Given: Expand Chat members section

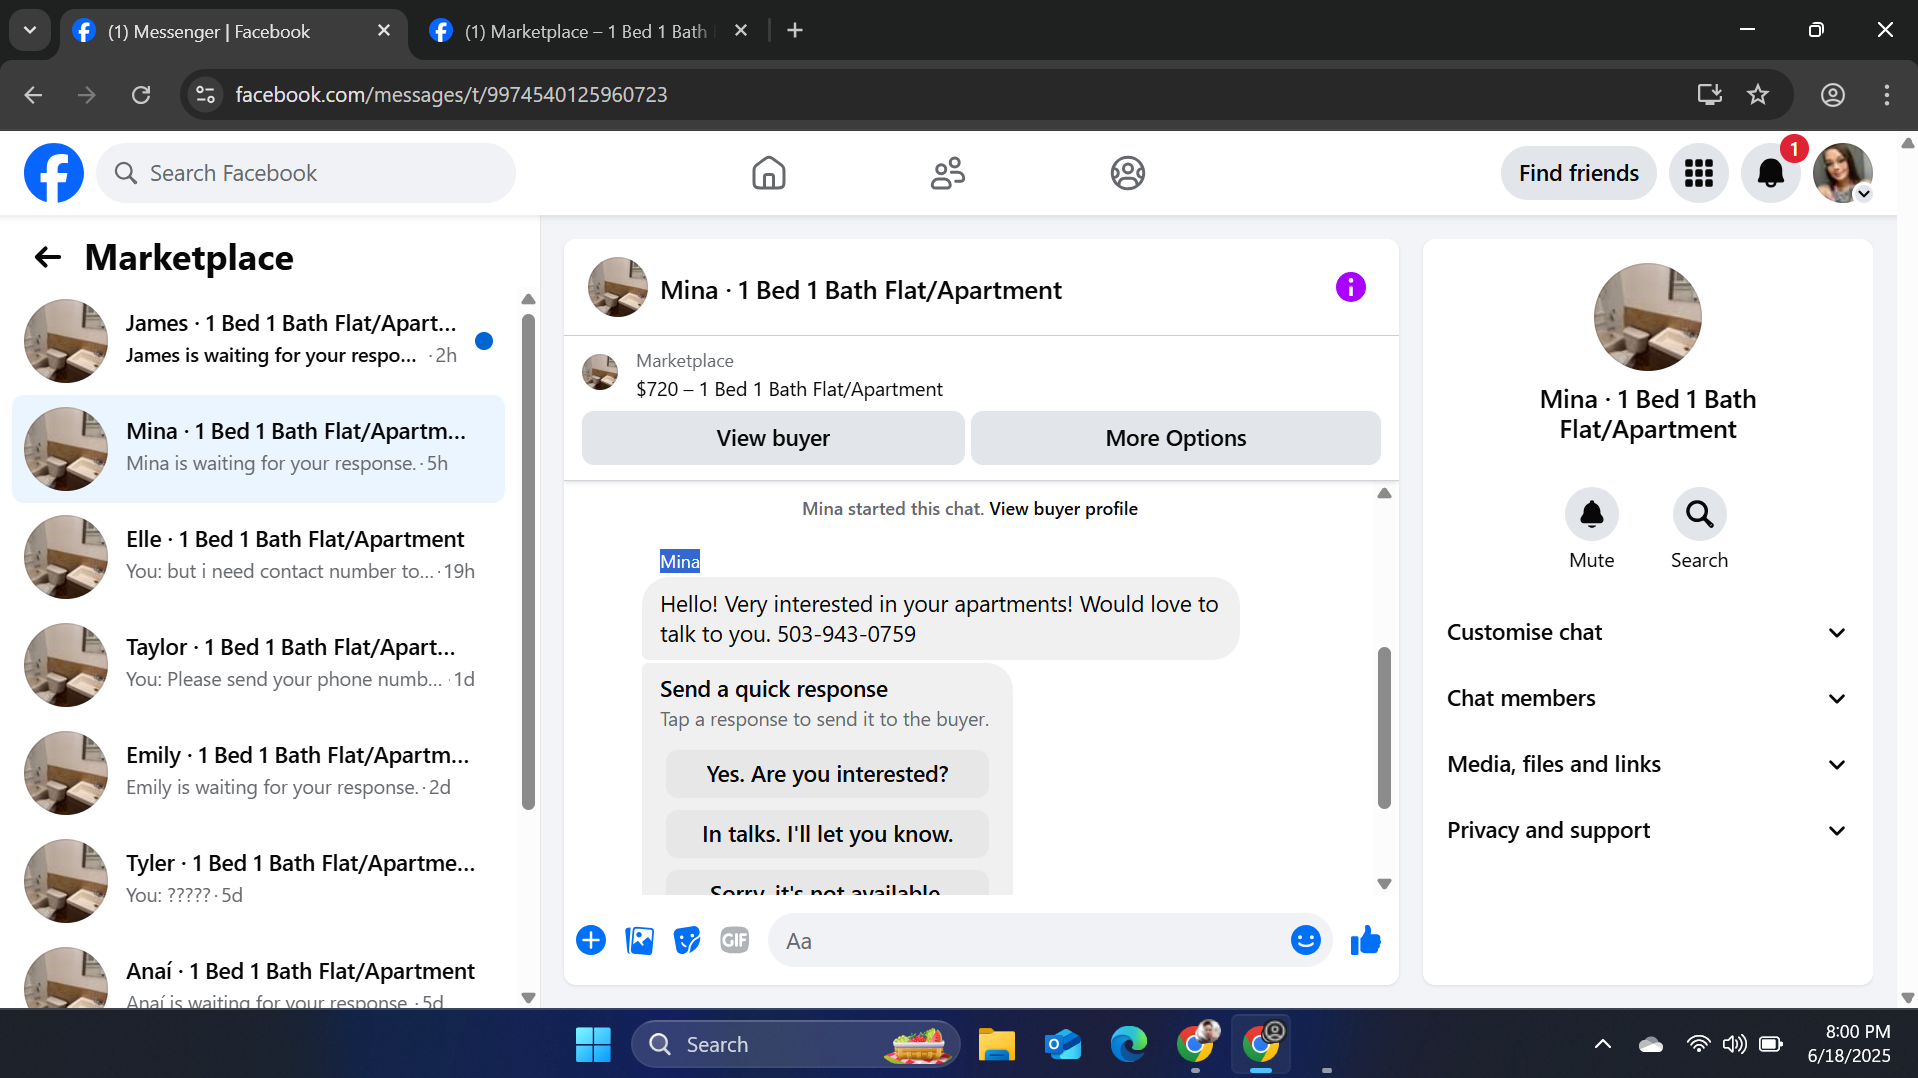Looking at the screenshot, I should click(1647, 698).
